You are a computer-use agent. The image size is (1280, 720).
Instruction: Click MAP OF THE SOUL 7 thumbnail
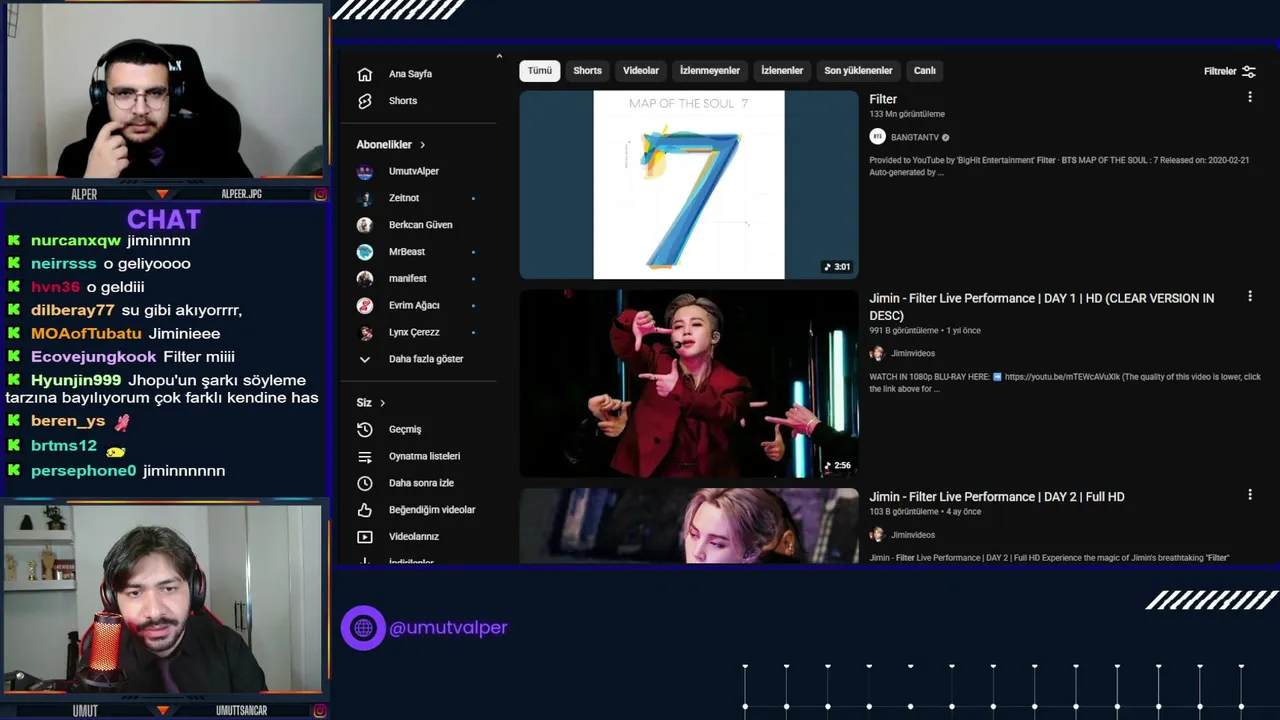click(689, 185)
